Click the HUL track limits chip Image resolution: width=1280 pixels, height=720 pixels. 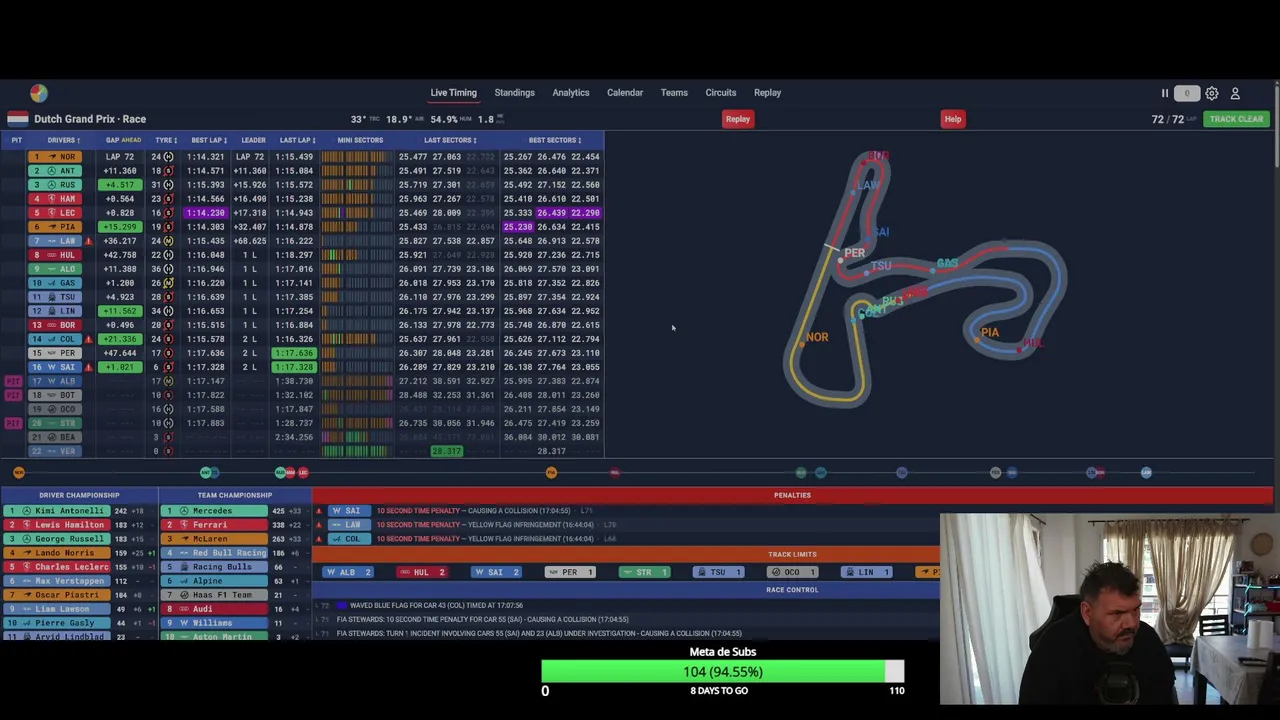point(422,572)
